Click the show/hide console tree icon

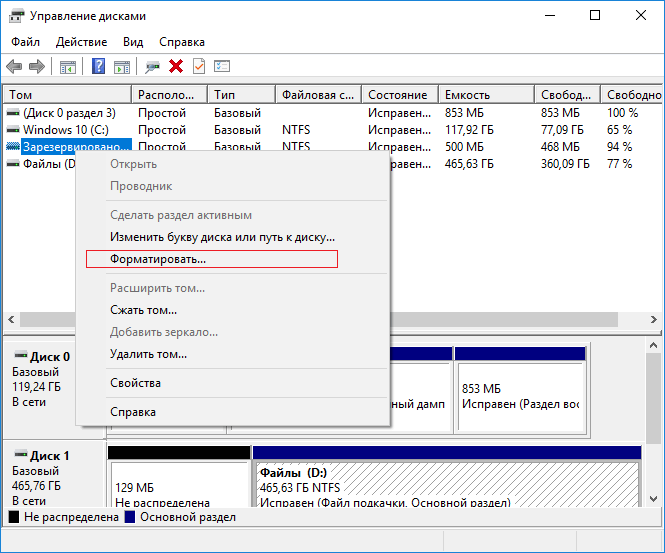(x=68, y=67)
